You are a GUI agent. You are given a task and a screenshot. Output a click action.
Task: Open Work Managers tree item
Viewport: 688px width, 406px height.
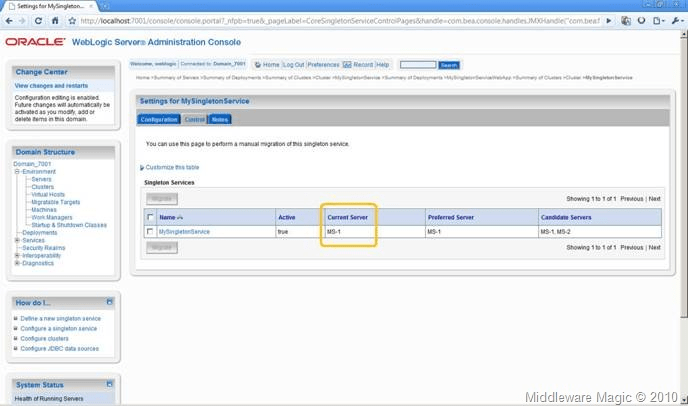point(52,217)
